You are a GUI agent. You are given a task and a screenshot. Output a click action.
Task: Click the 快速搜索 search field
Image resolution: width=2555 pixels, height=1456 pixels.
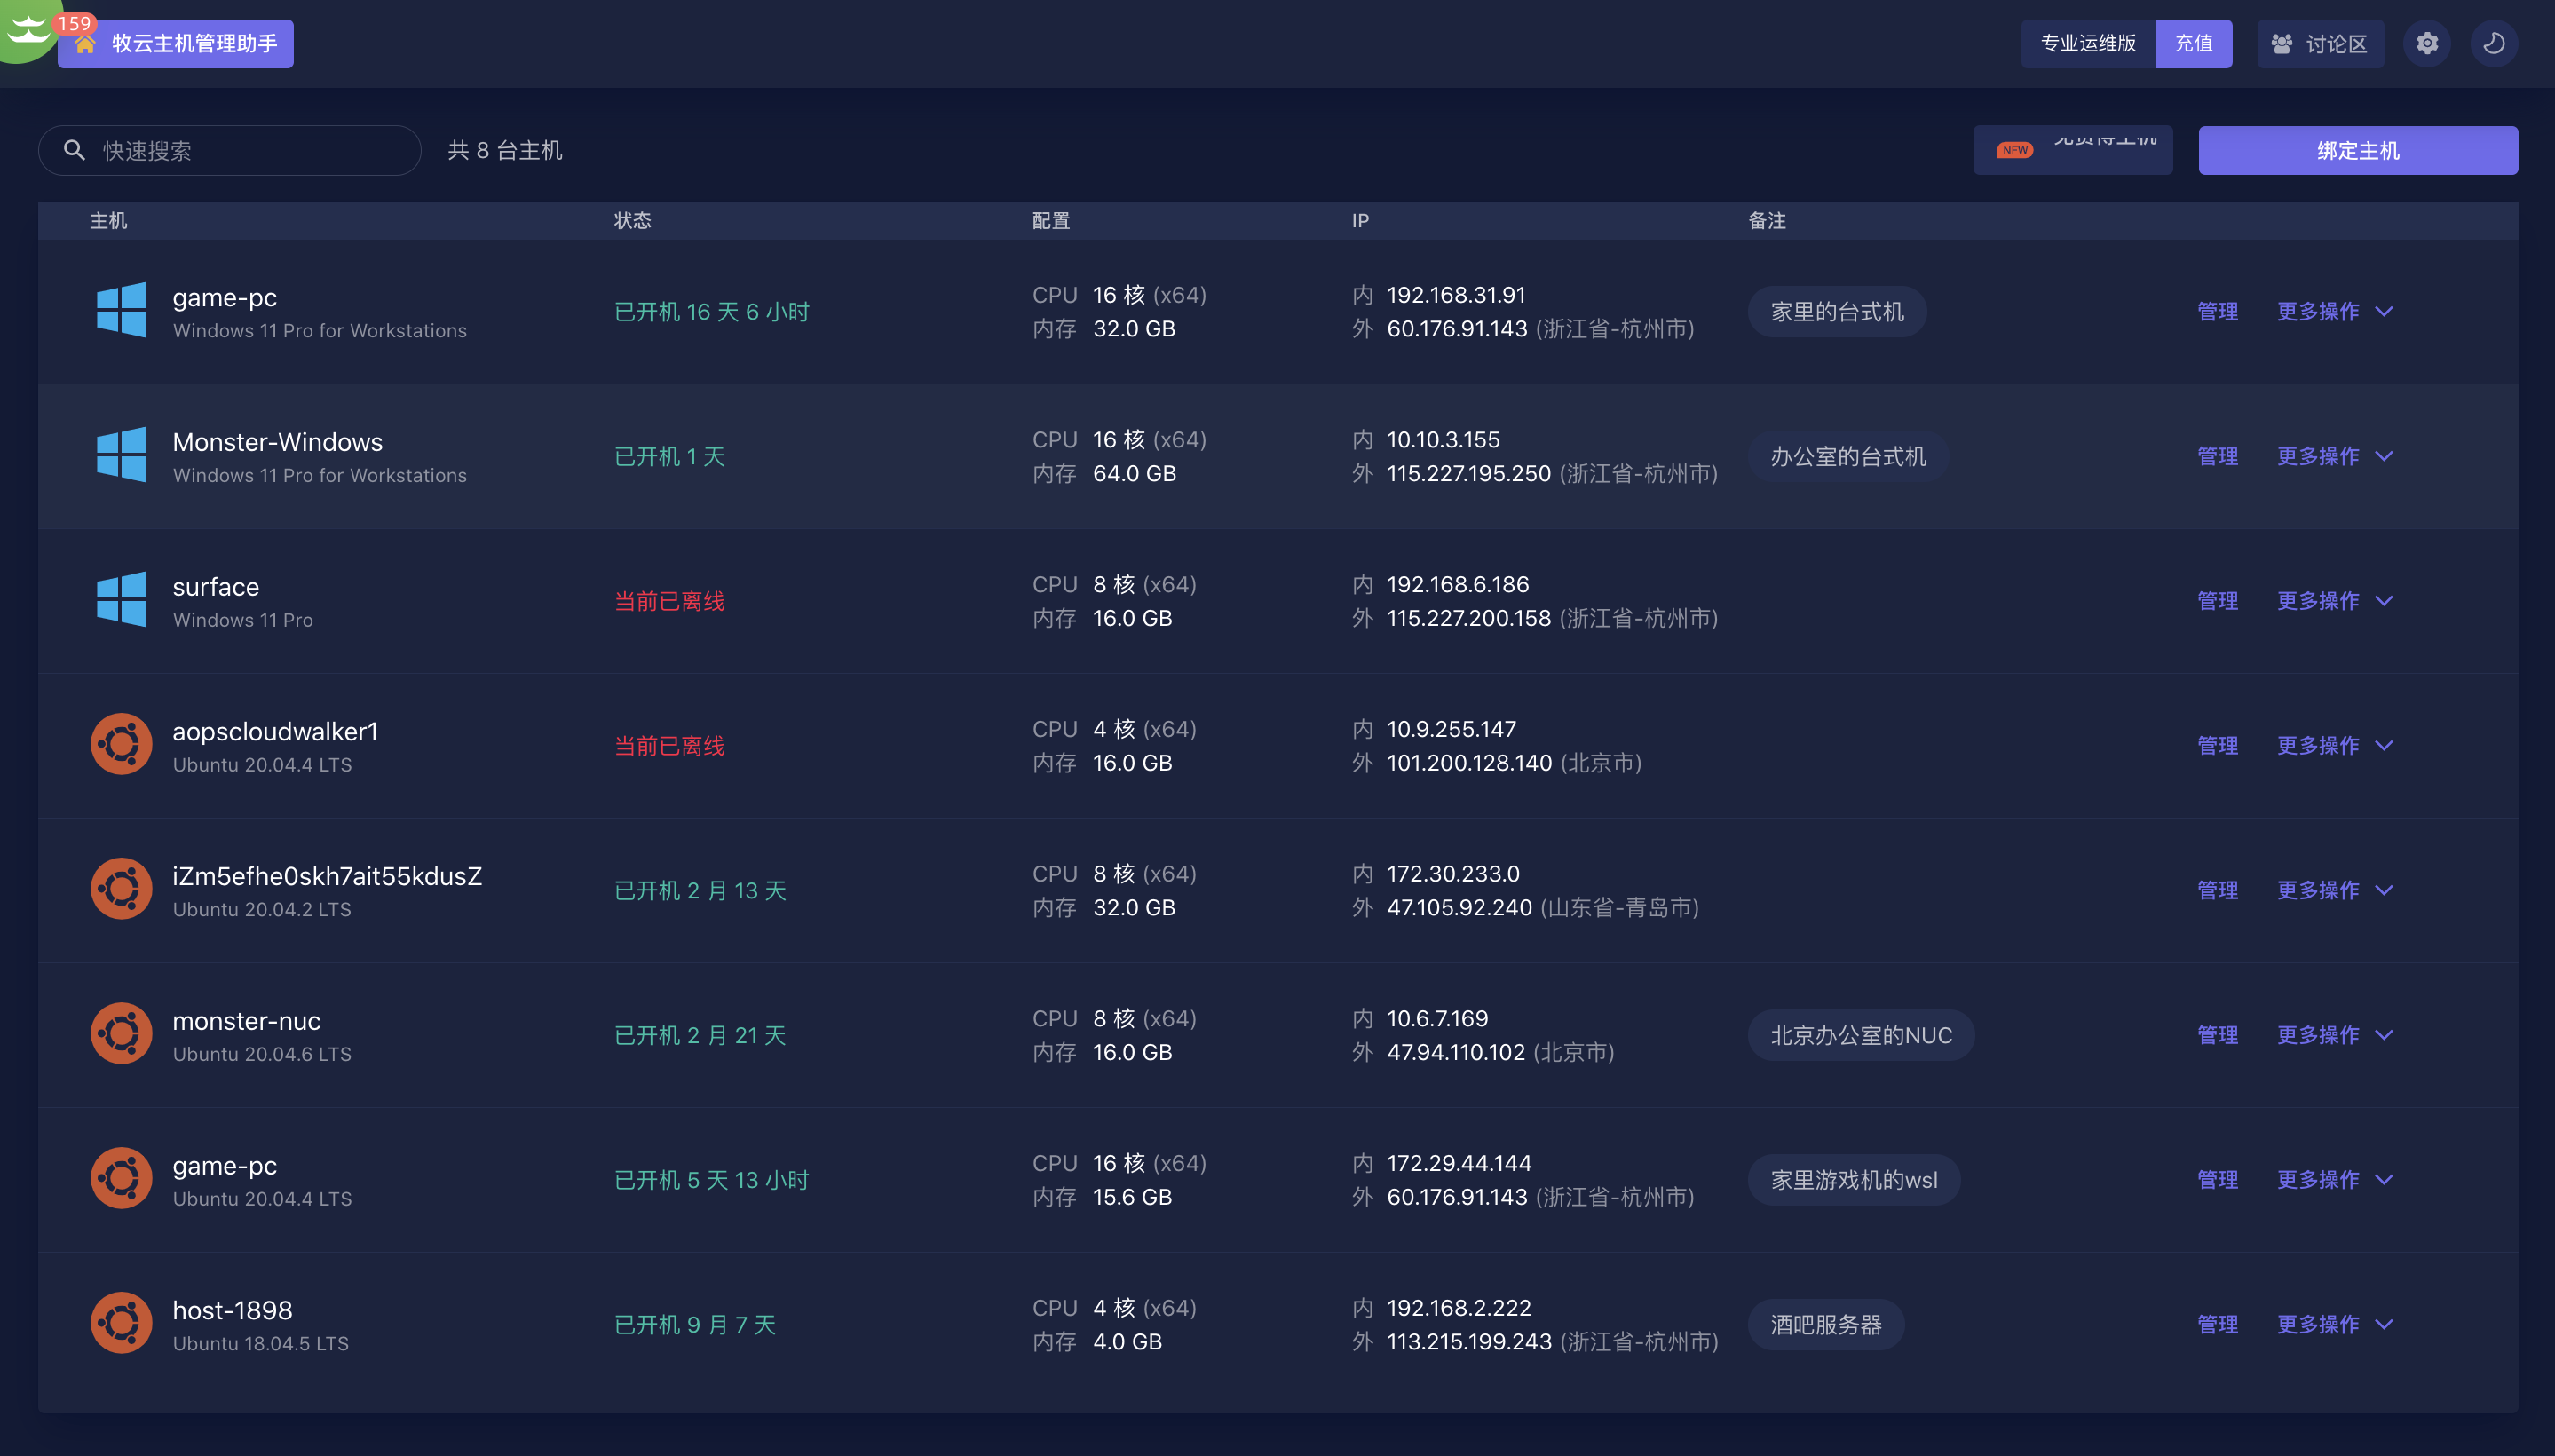click(229, 150)
